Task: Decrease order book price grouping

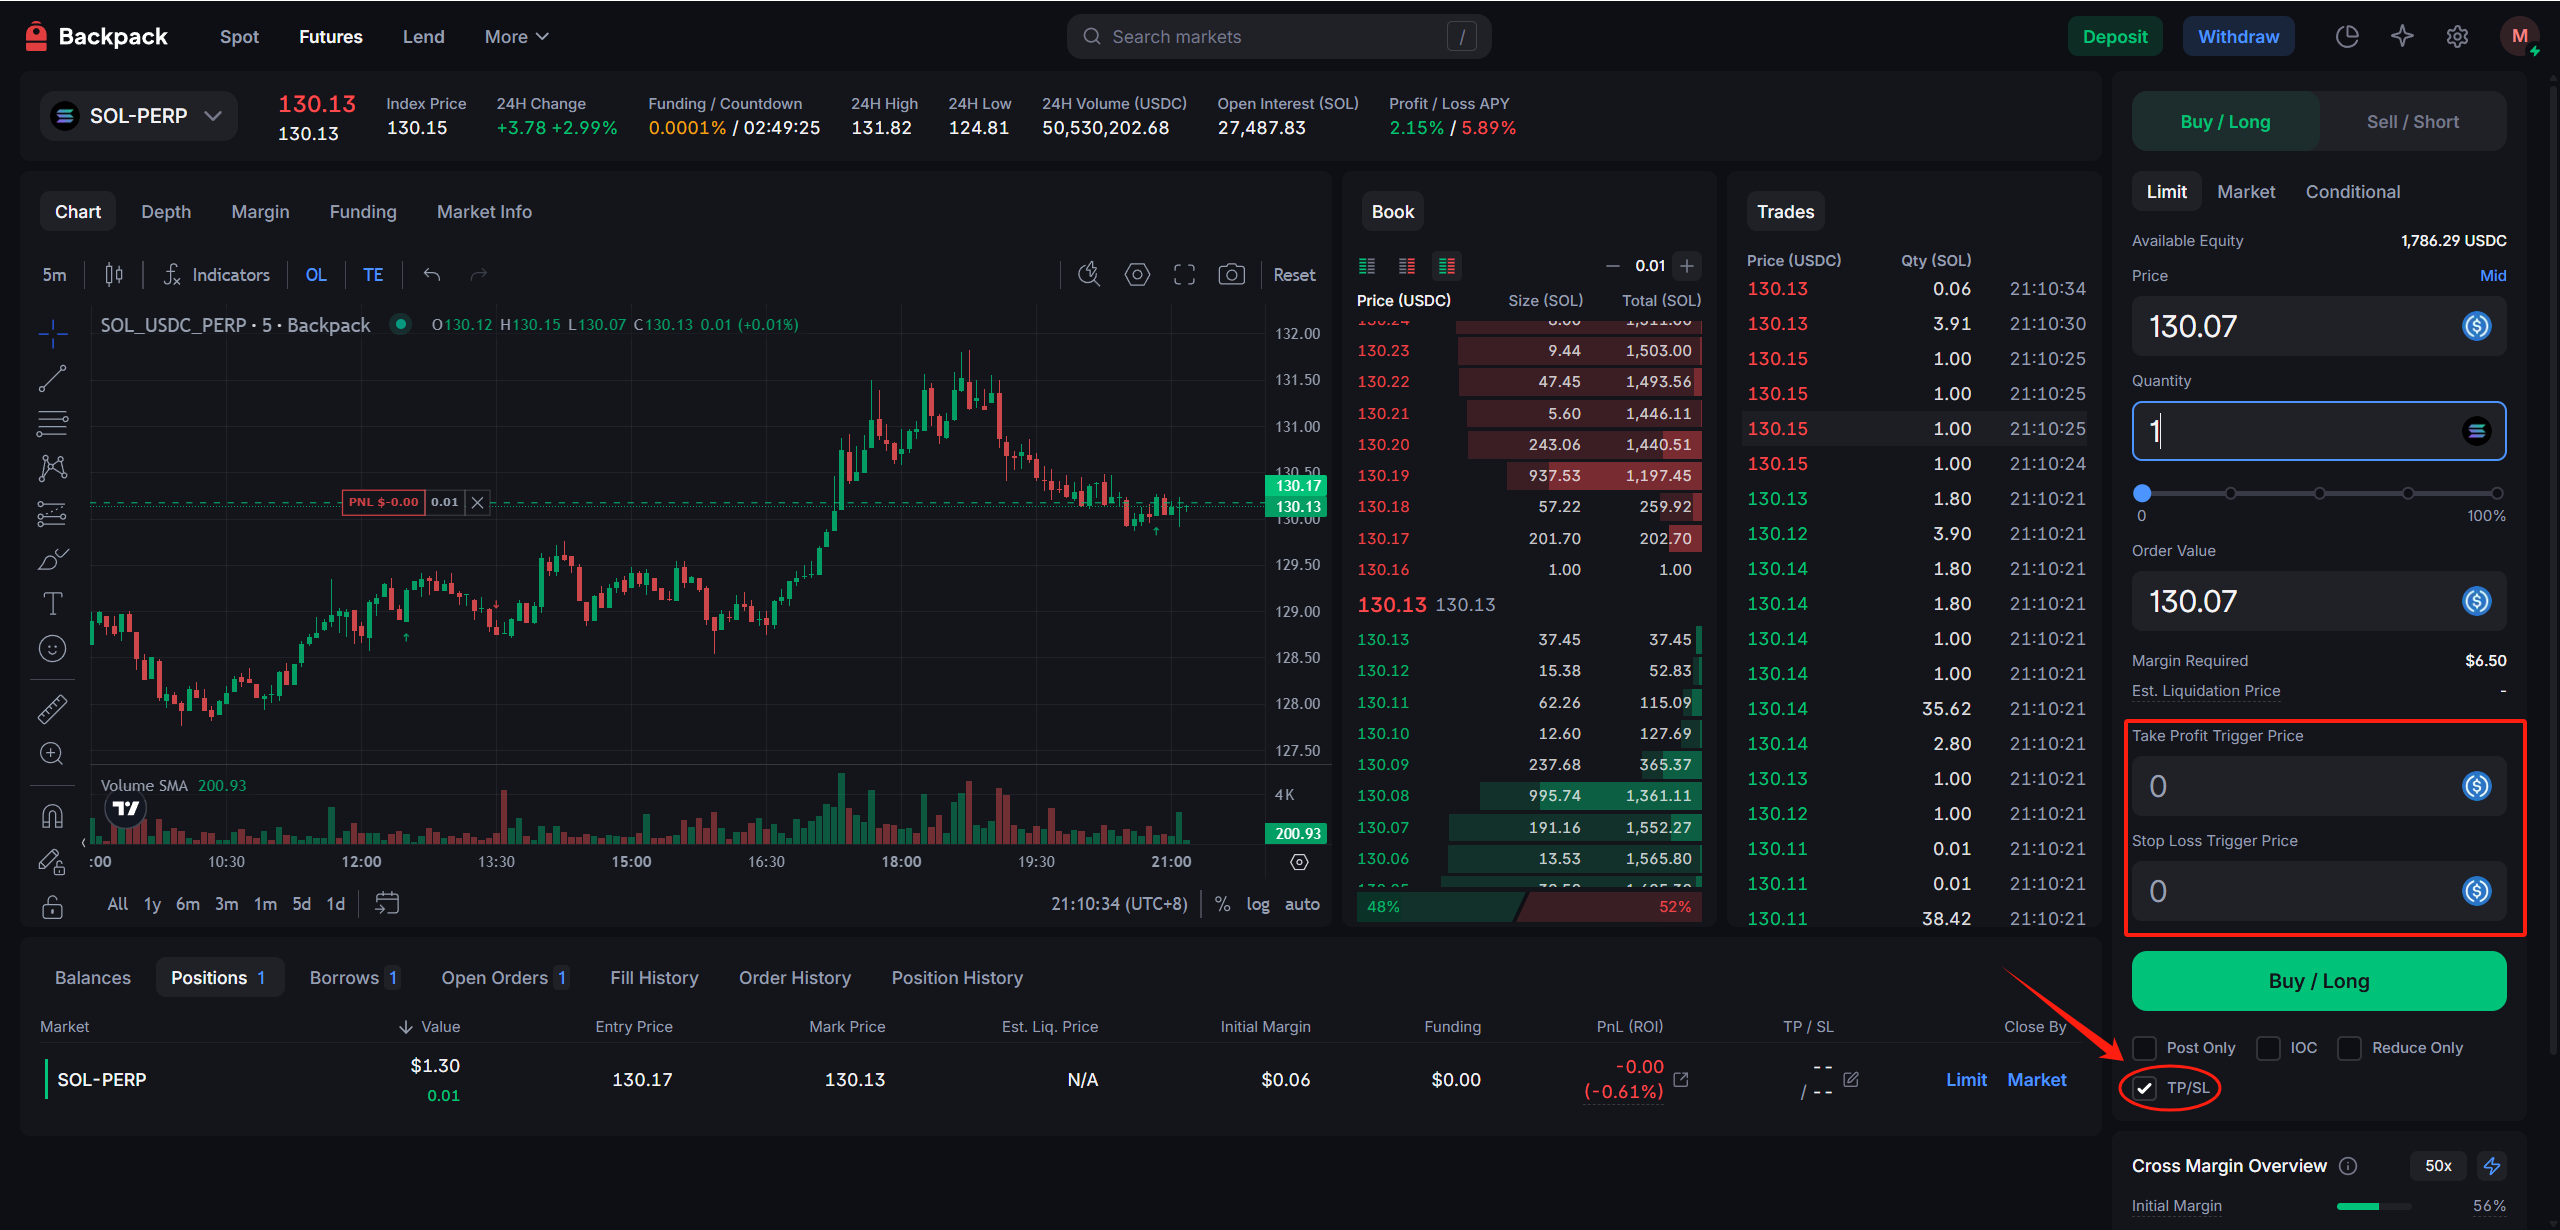Action: (1612, 266)
